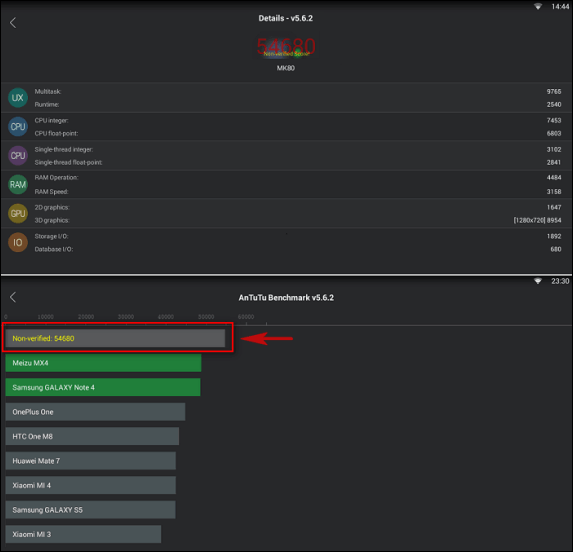Tap the Huawei Mate 7 ranking bar

click(91, 461)
